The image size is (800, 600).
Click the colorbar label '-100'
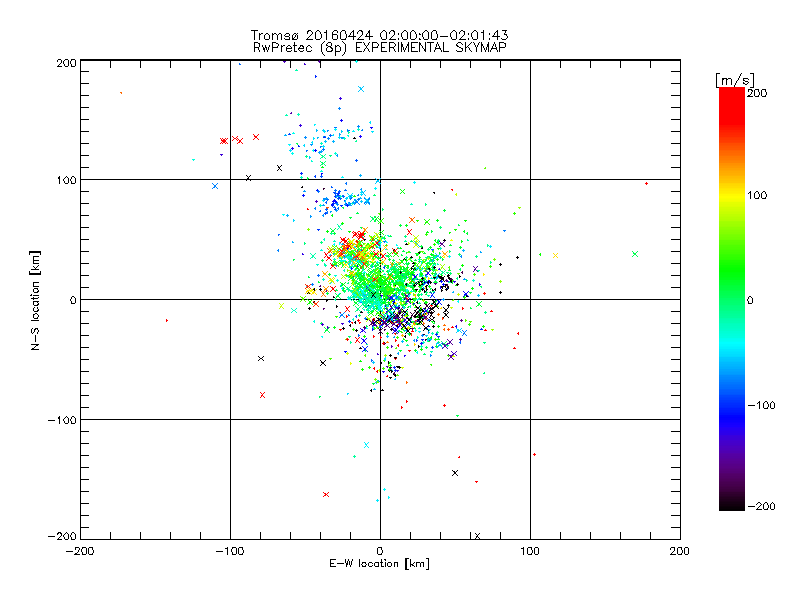pos(761,405)
